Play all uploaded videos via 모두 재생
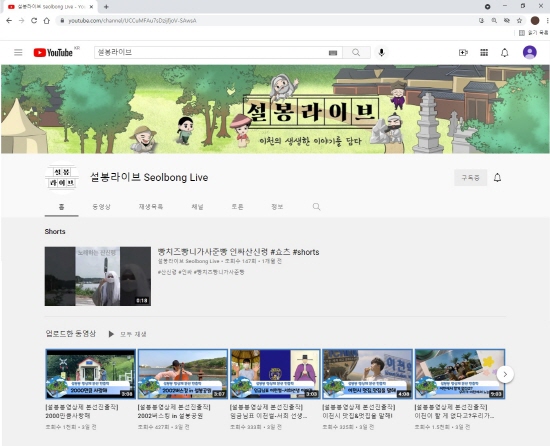The height and width of the screenshot is (446, 550). coord(128,334)
